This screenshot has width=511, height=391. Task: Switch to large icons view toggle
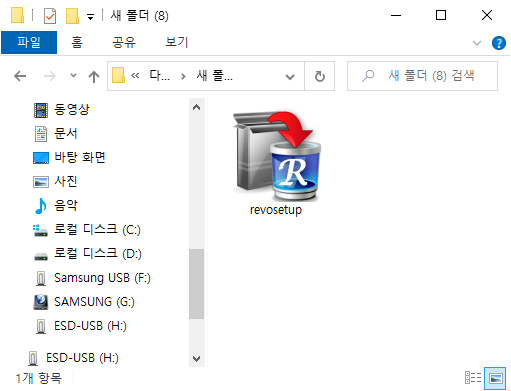pos(495,378)
